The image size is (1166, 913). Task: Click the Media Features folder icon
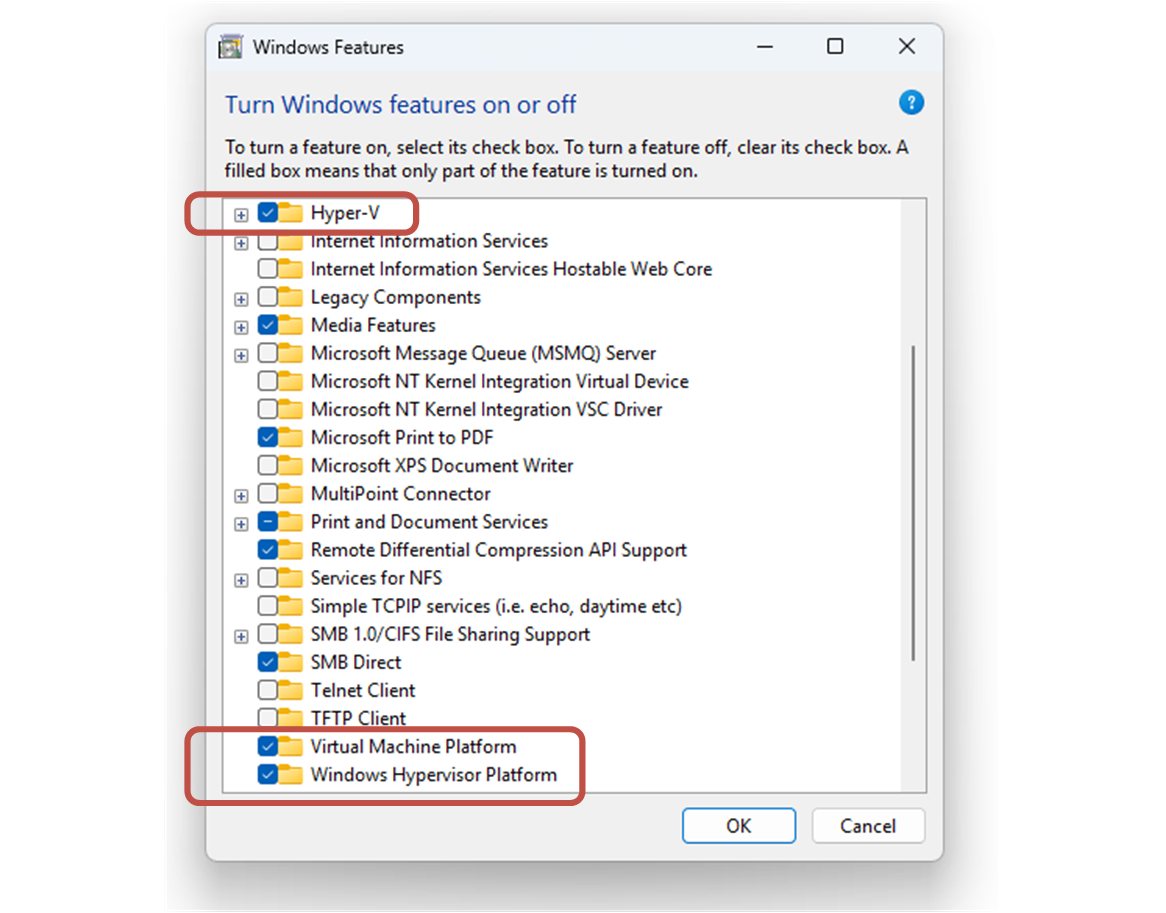pyautogui.click(x=291, y=326)
